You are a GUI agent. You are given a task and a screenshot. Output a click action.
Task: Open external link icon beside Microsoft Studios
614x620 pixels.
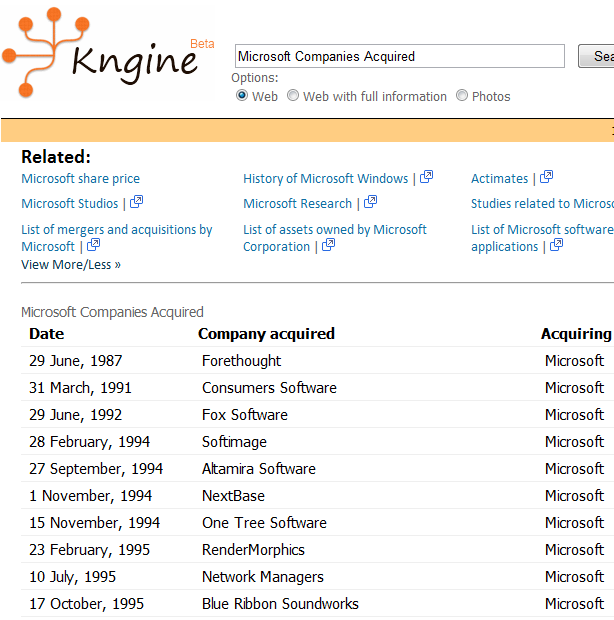coord(136,202)
